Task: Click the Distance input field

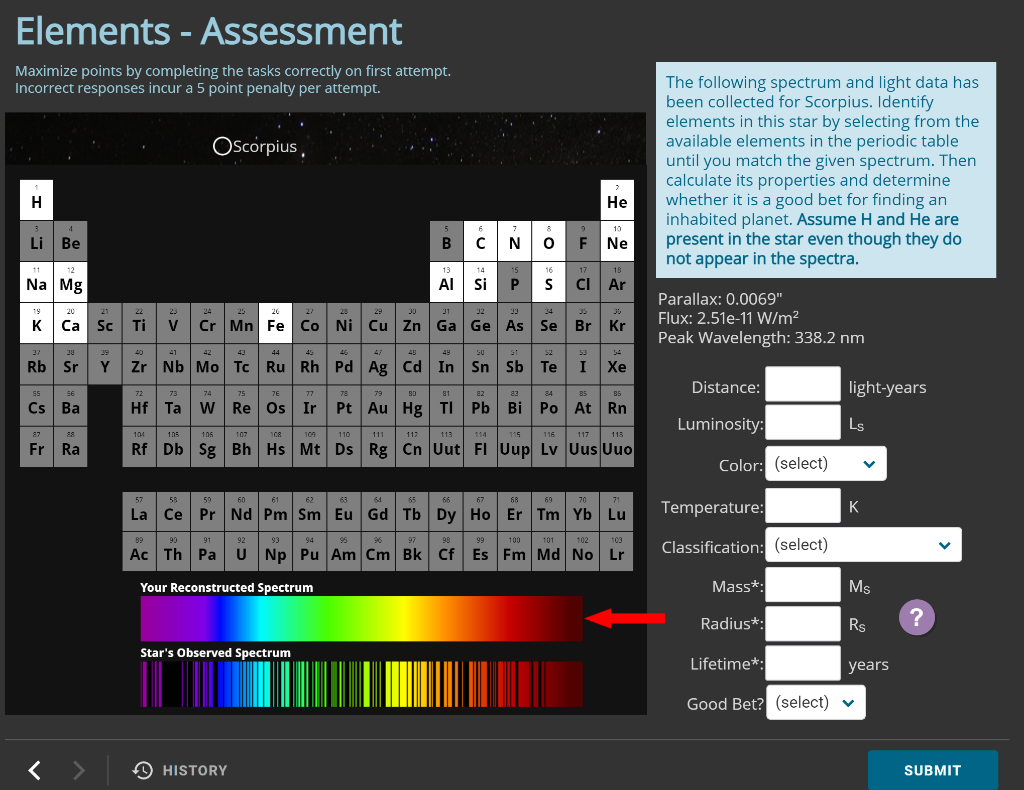Action: pyautogui.click(x=802, y=384)
